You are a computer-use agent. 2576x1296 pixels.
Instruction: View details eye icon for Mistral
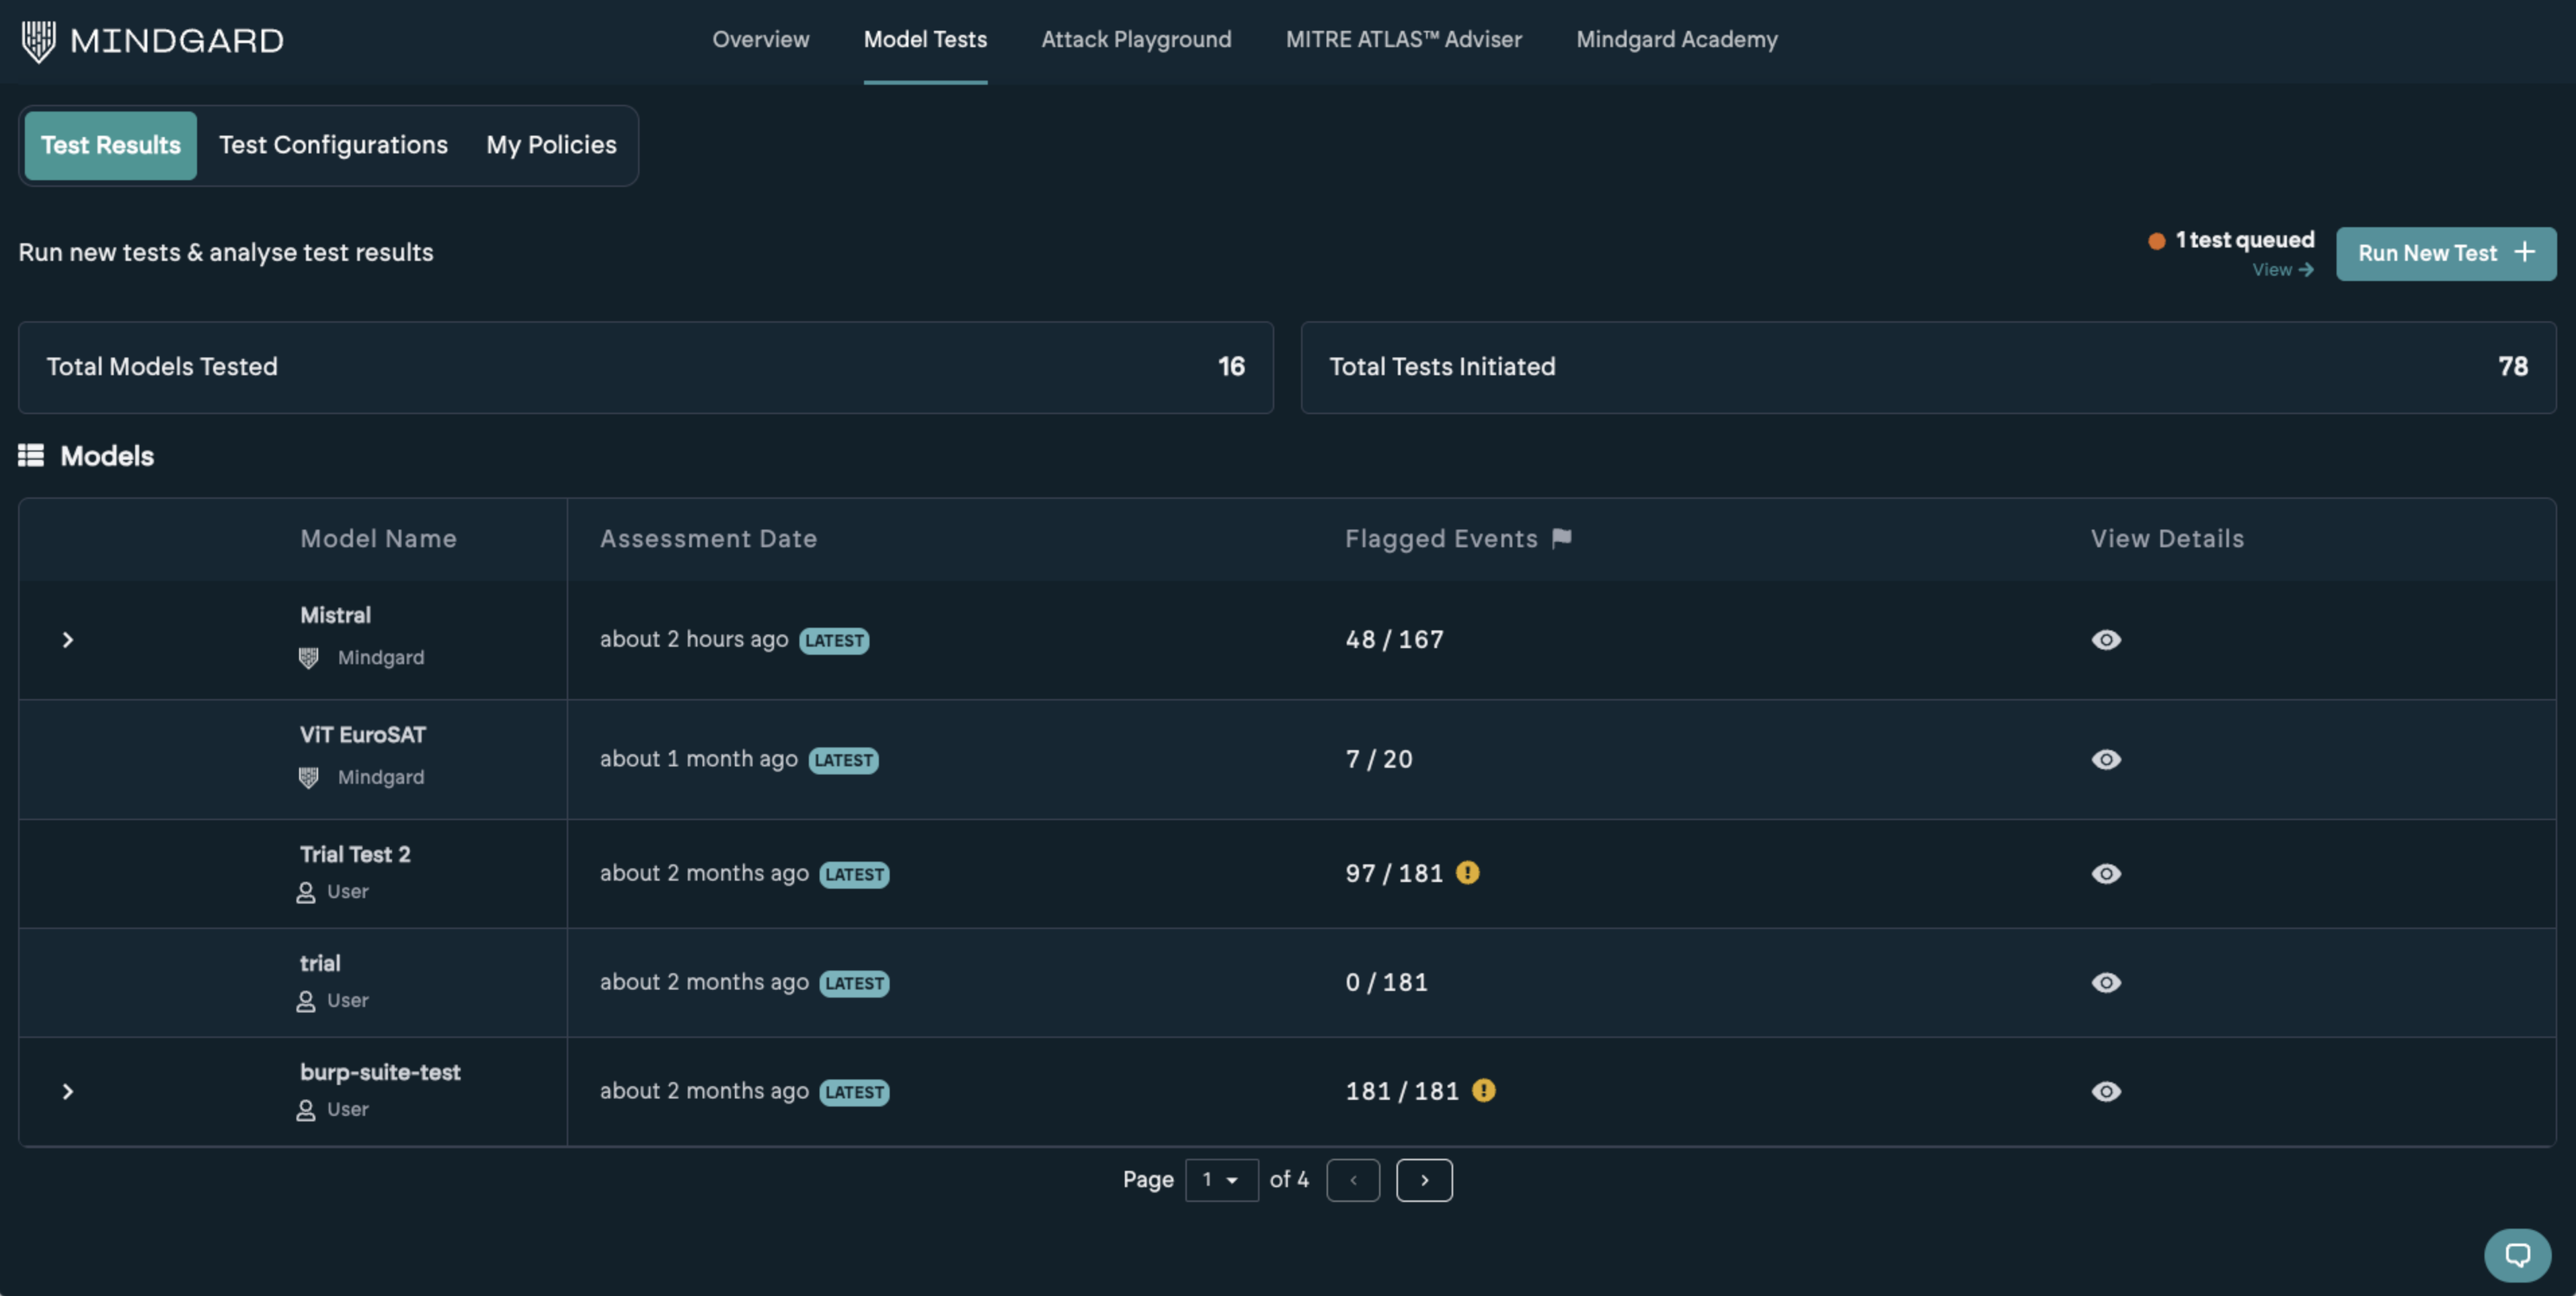(2106, 640)
